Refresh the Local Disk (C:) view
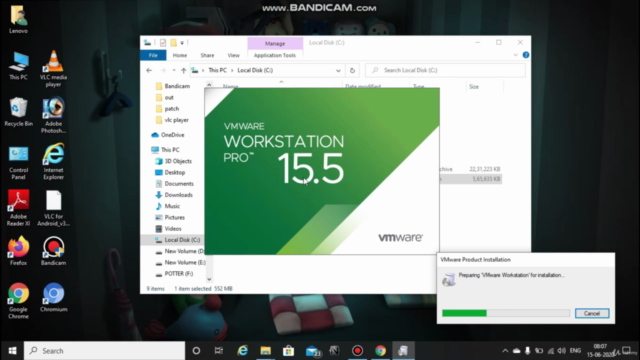 point(352,70)
